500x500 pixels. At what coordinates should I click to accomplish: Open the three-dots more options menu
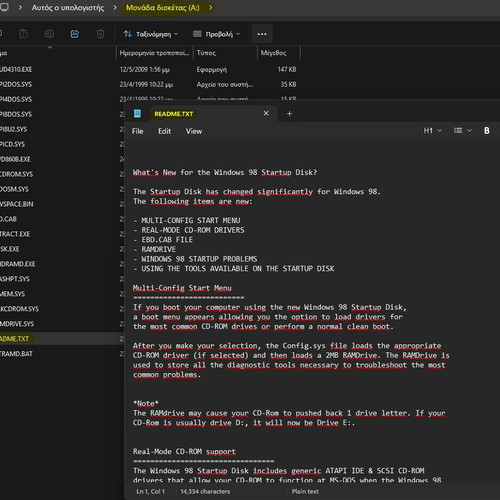click(x=262, y=34)
